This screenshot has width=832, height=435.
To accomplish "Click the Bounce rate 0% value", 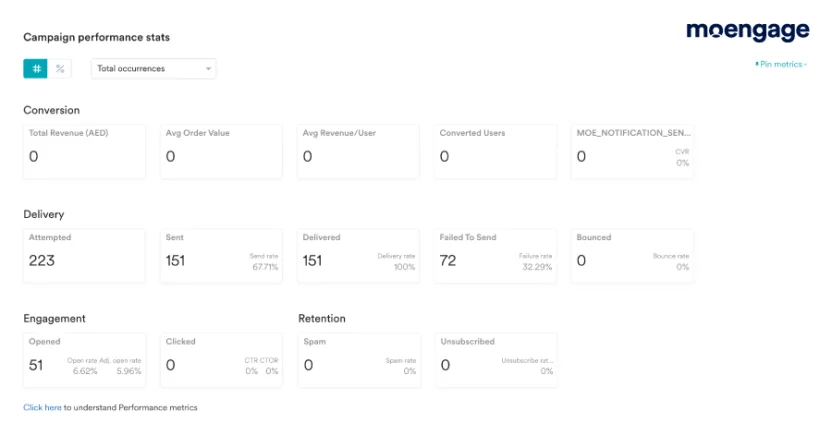I will pyautogui.click(x=682, y=267).
